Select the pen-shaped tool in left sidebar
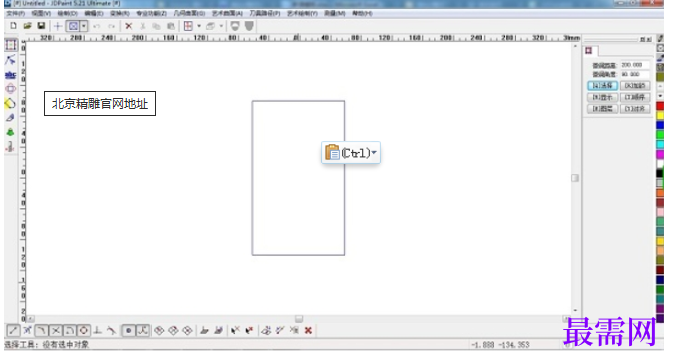The image size is (675, 363). (10, 118)
